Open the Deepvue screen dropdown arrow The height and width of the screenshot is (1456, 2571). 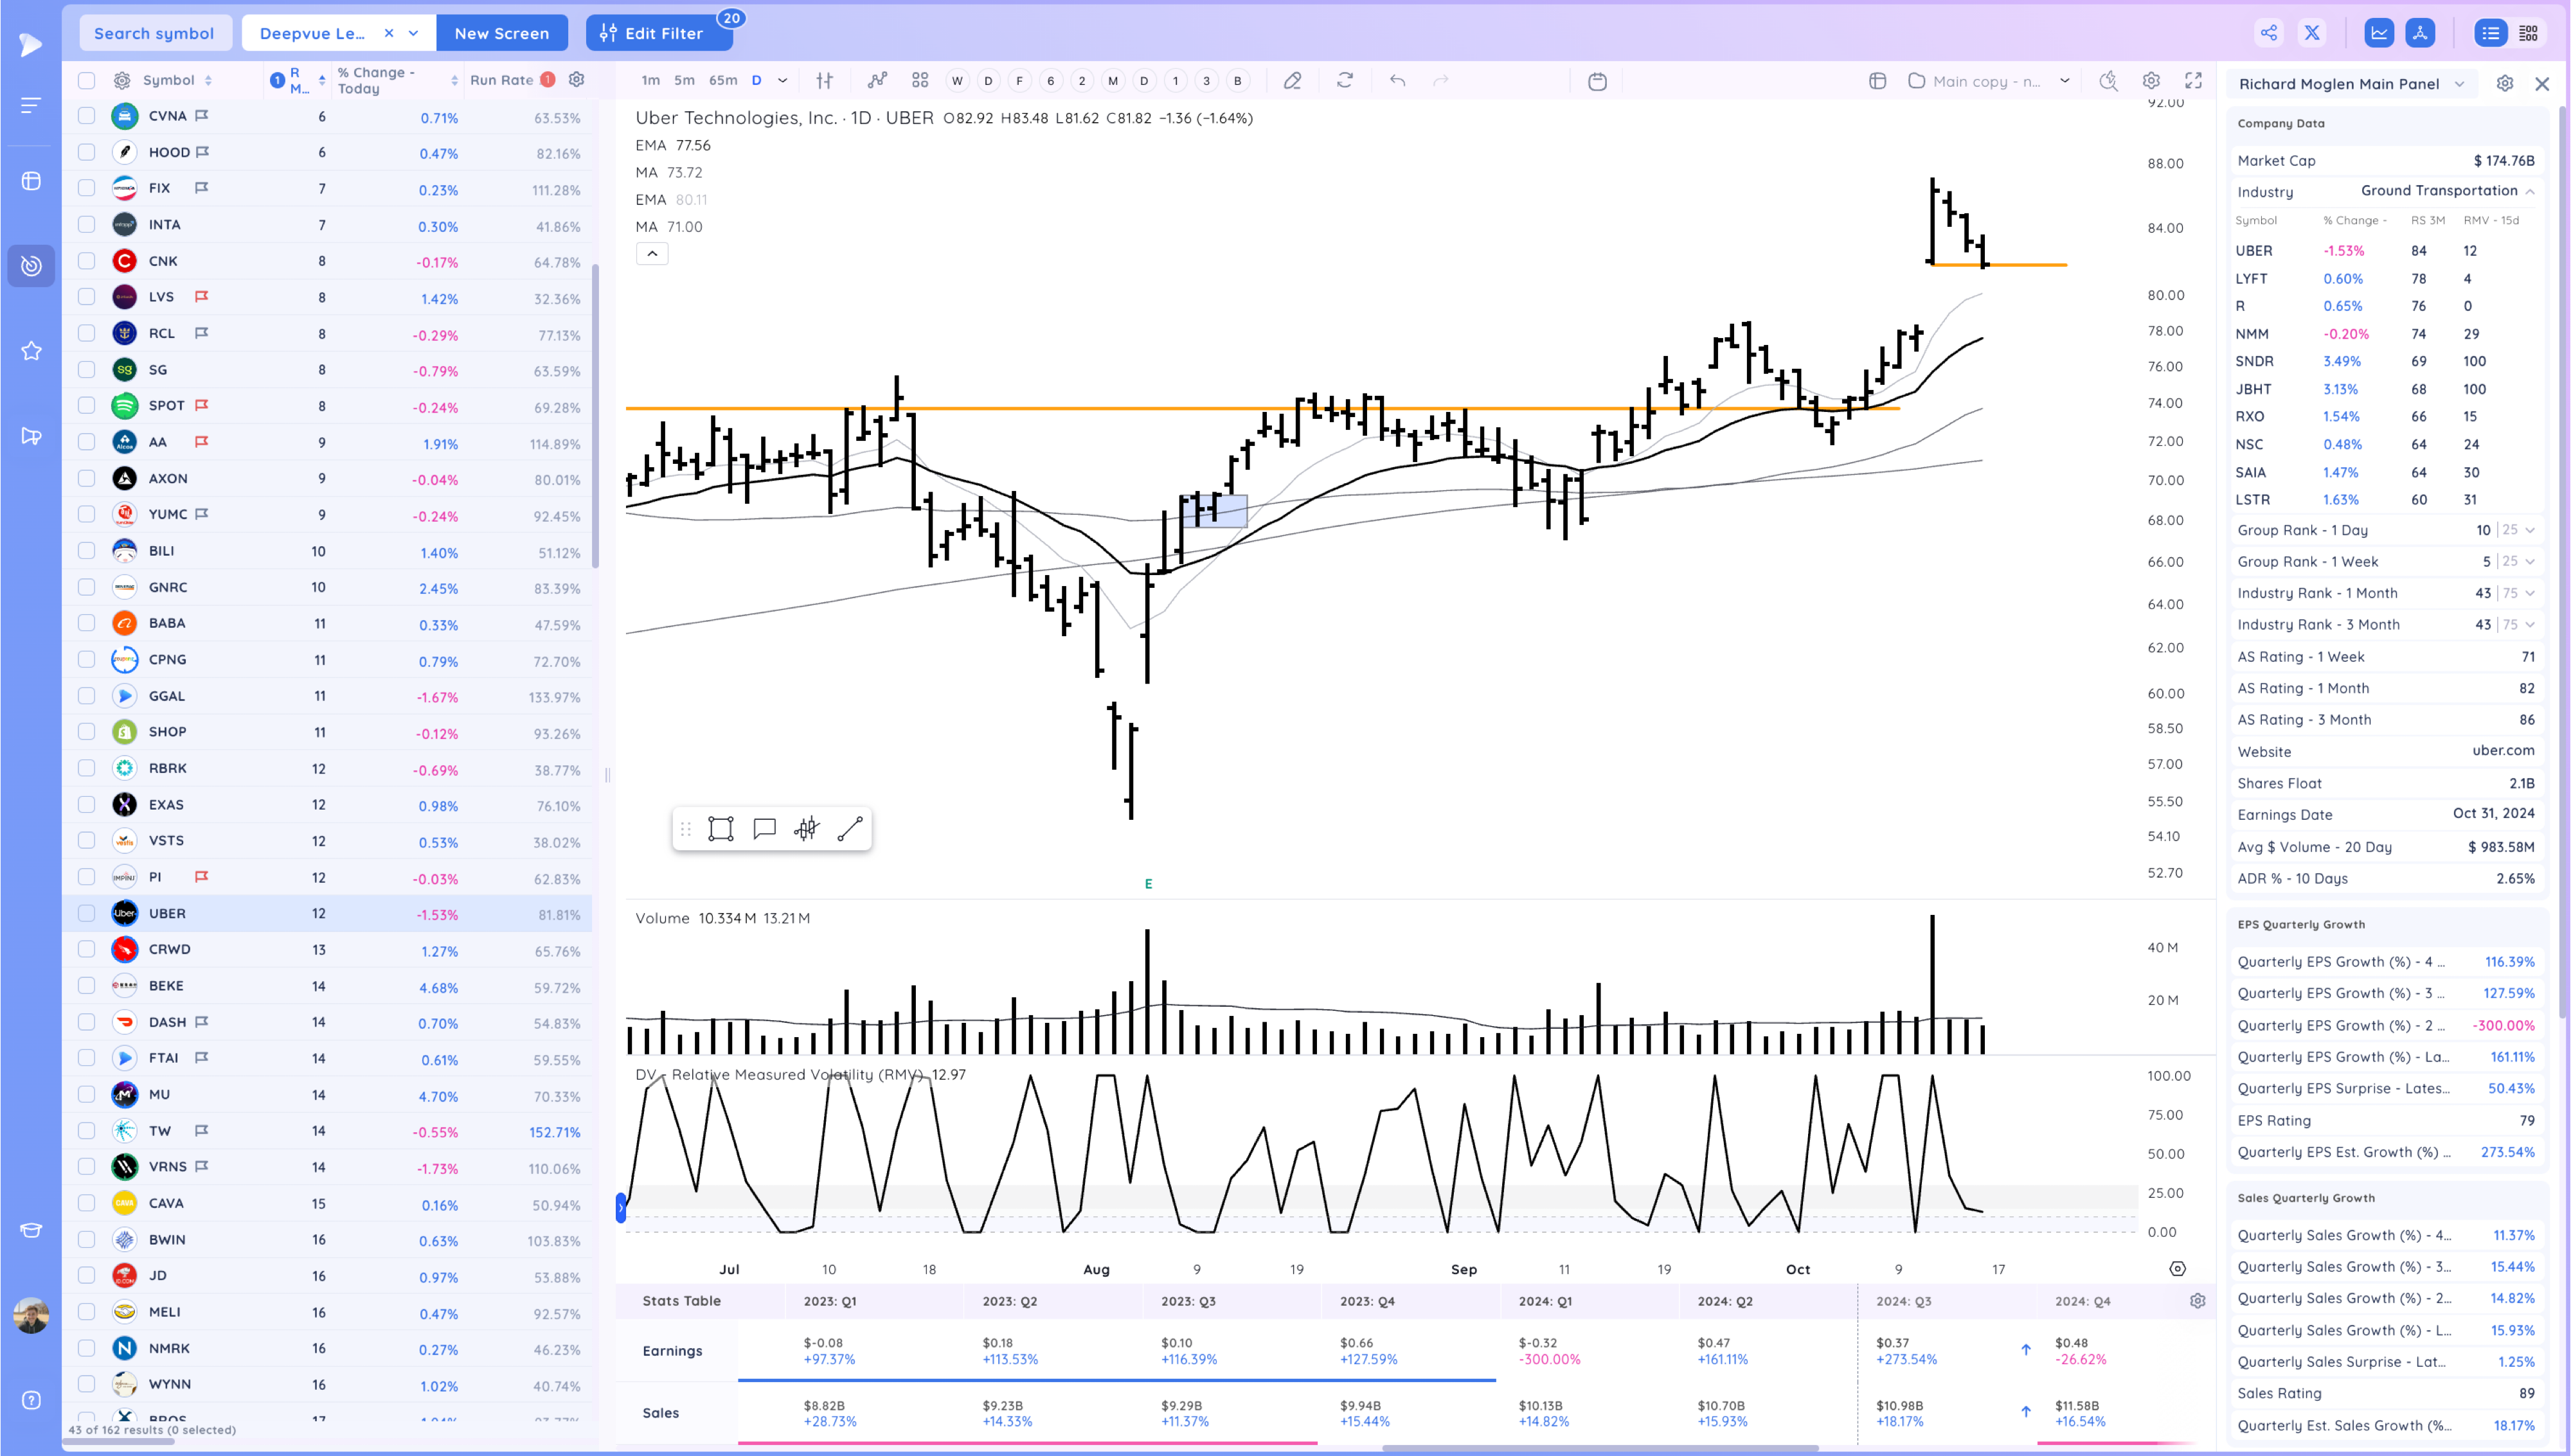[414, 33]
